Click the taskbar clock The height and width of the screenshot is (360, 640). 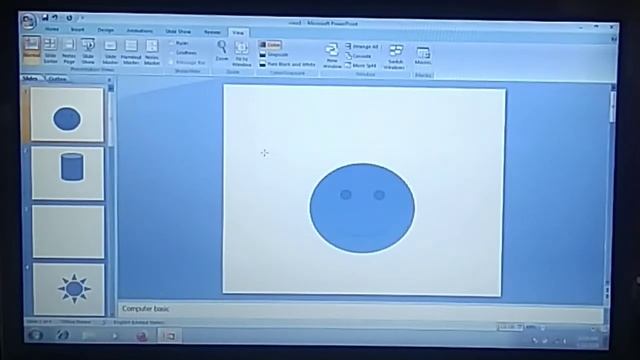click(x=588, y=342)
